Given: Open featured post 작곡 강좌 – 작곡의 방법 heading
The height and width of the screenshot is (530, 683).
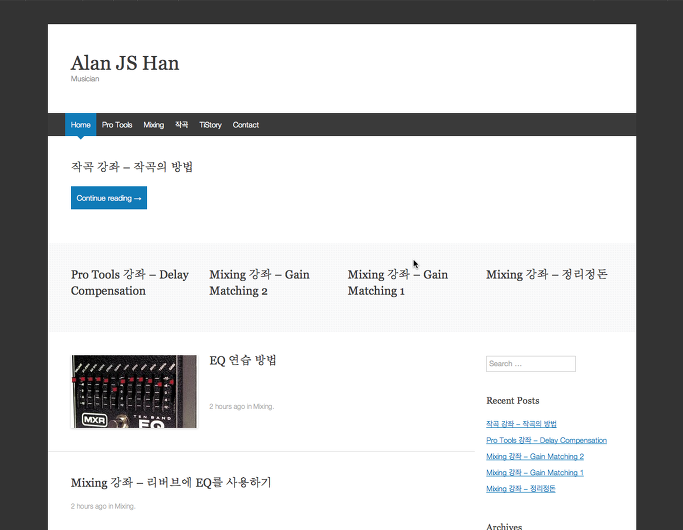Looking at the screenshot, I should [x=132, y=167].
